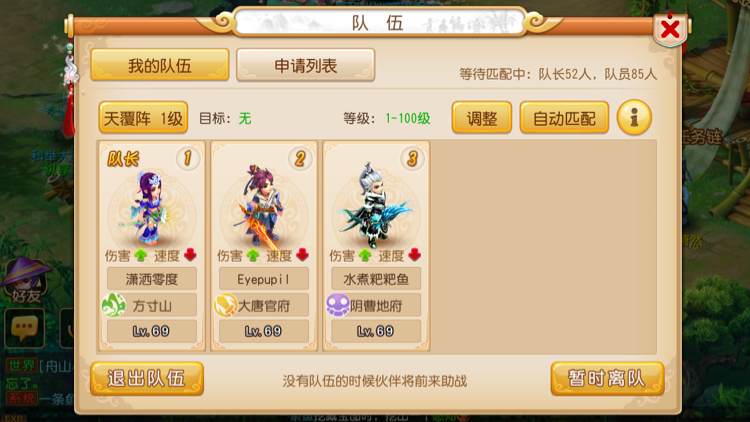Switch to 我的队伍 tab
The height and width of the screenshot is (422, 750).
(160, 65)
